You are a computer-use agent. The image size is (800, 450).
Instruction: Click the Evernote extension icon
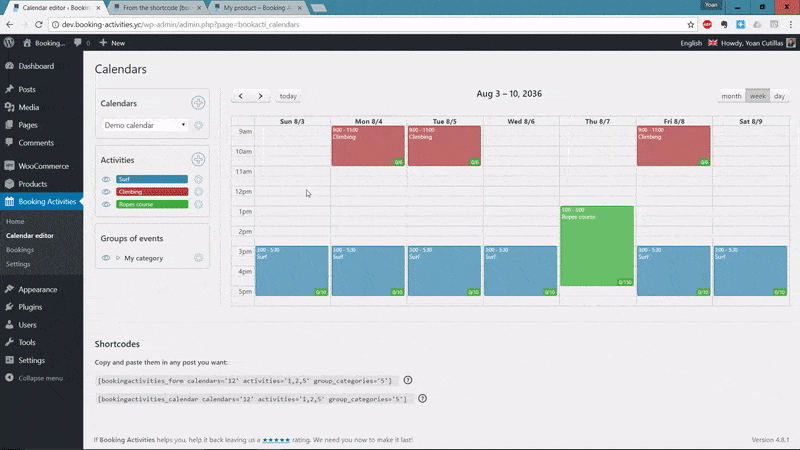(x=724, y=24)
